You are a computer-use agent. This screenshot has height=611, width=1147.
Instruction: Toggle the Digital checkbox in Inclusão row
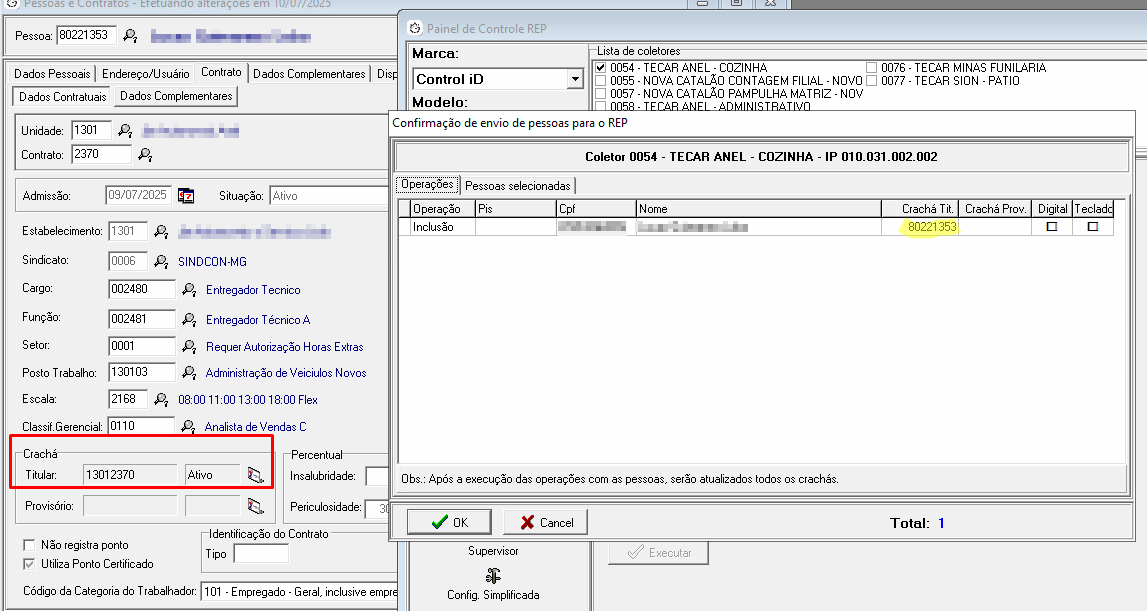(x=1051, y=227)
